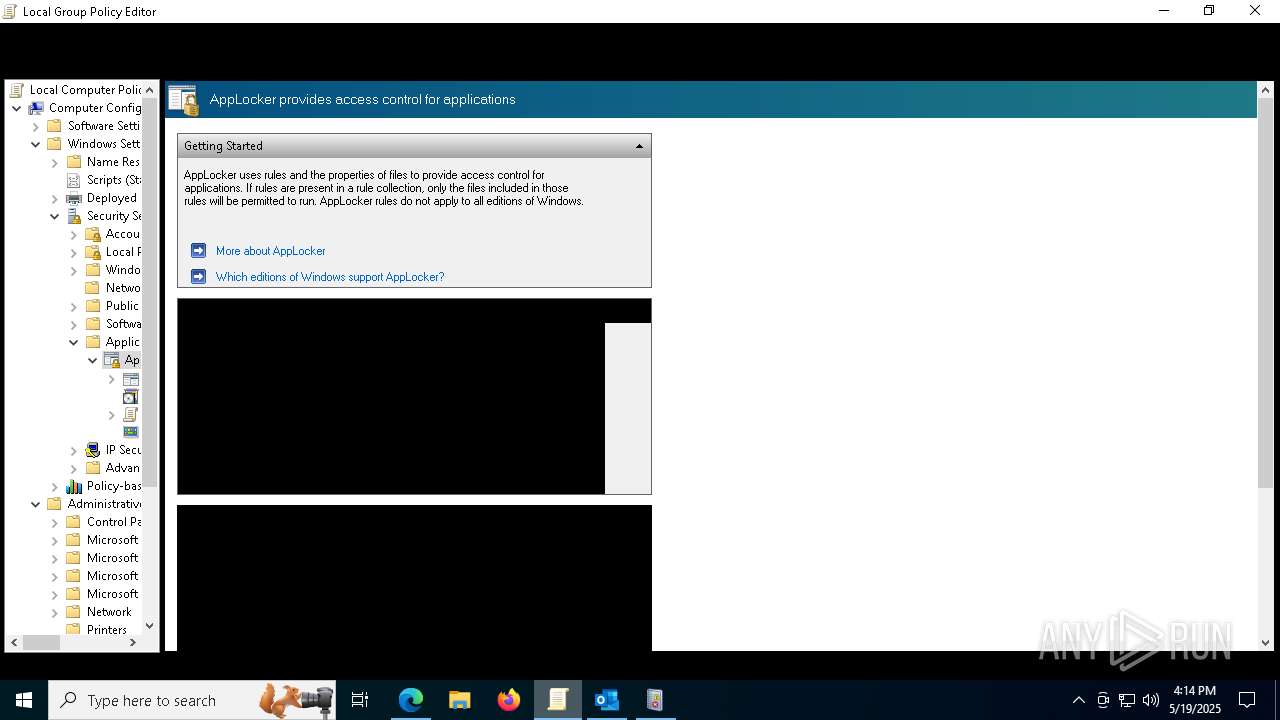The height and width of the screenshot is (720, 1280).
Task: Expand the Control Panel node
Action: click(x=55, y=522)
